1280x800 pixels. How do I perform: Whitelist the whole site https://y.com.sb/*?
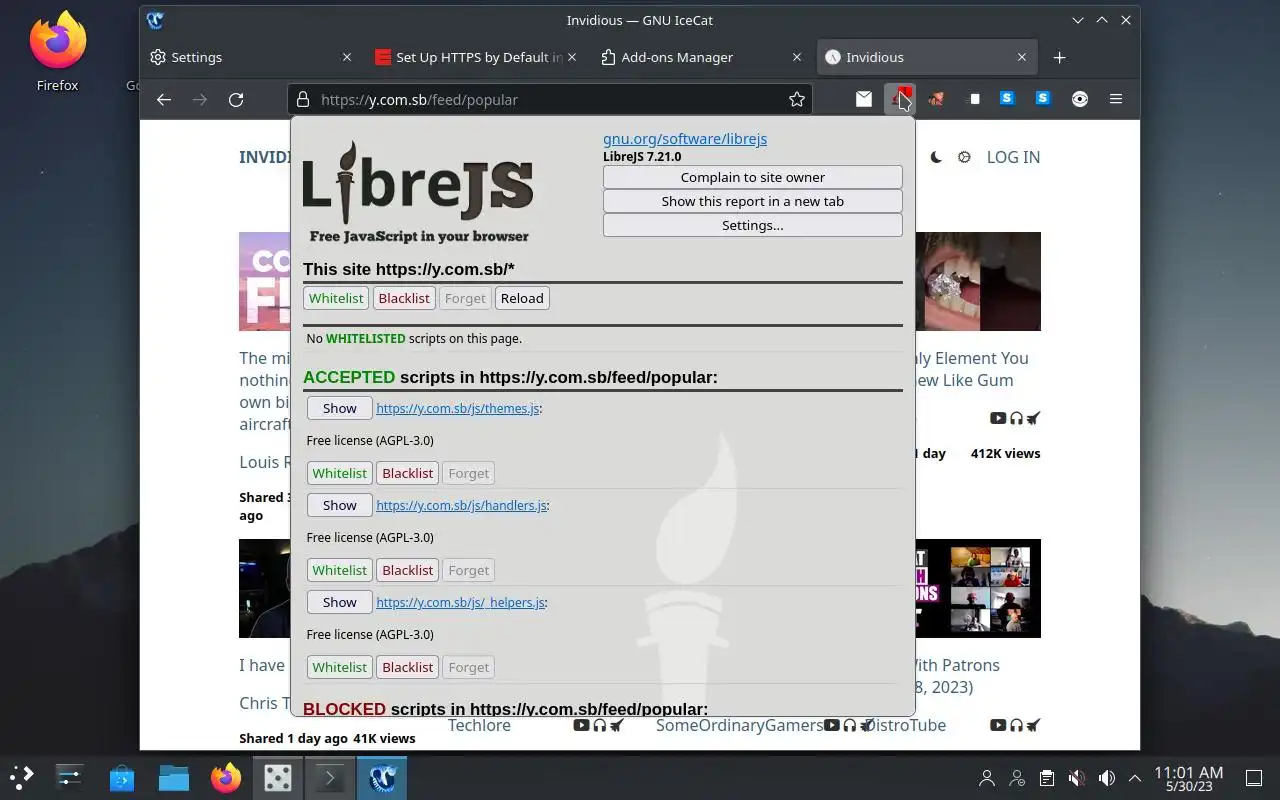click(x=336, y=298)
